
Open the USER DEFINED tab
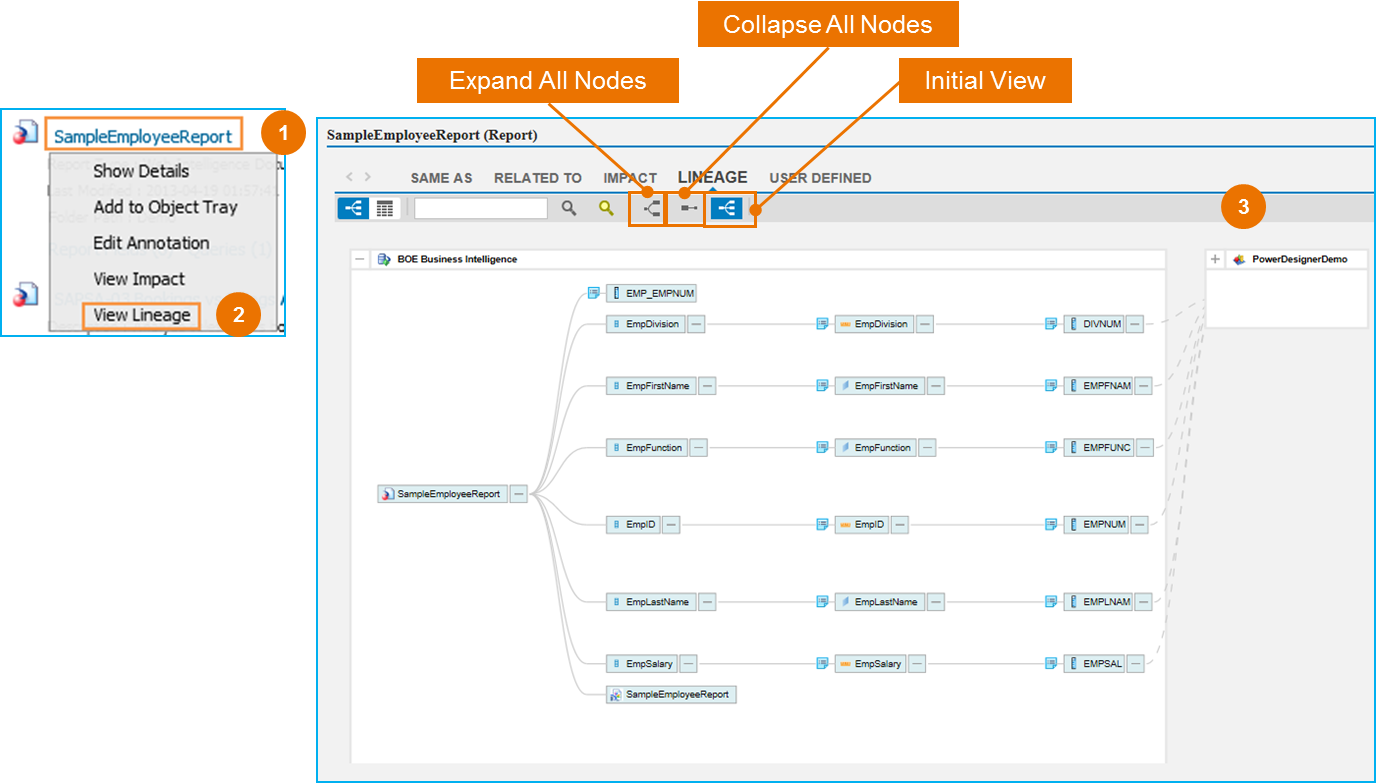point(820,178)
